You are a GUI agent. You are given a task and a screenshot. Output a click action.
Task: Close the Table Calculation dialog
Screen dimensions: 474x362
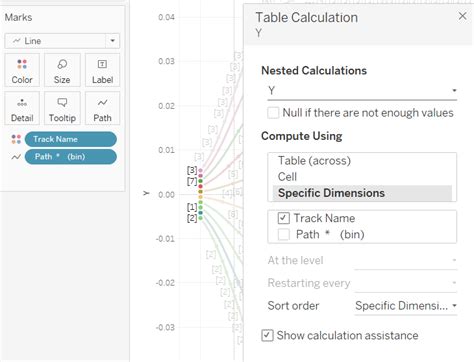462,16
